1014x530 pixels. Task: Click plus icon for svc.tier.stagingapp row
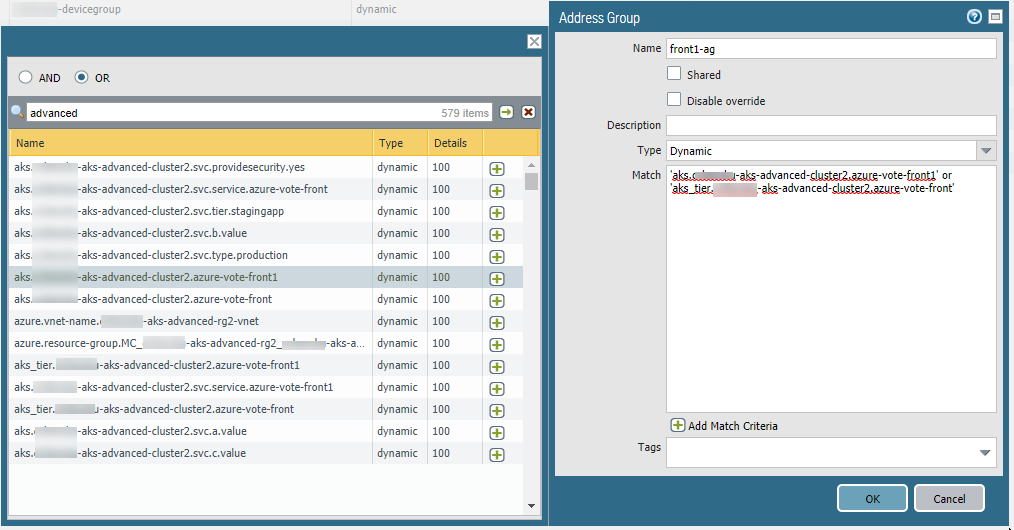point(496,212)
